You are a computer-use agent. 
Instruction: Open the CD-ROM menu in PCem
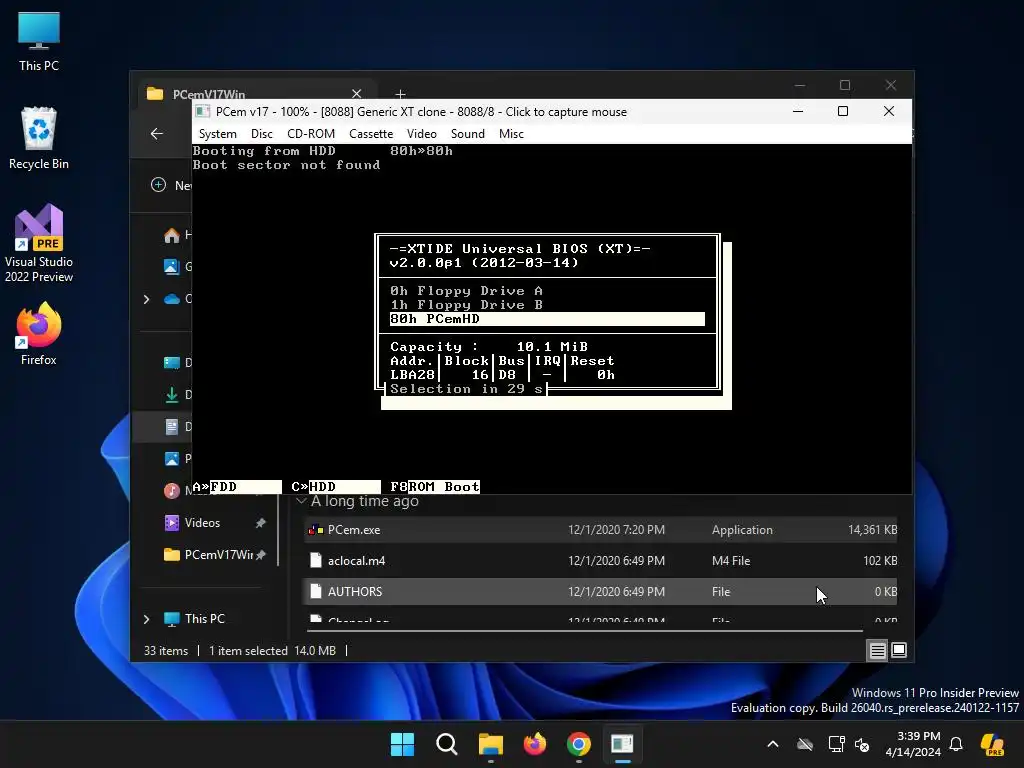coord(311,134)
